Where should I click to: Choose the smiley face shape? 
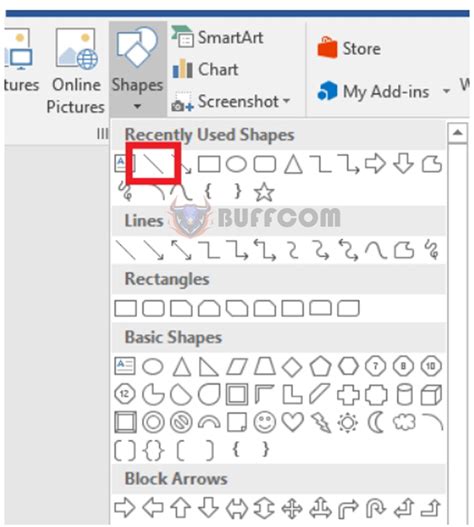pyautogui.click(x=265, y=422)
